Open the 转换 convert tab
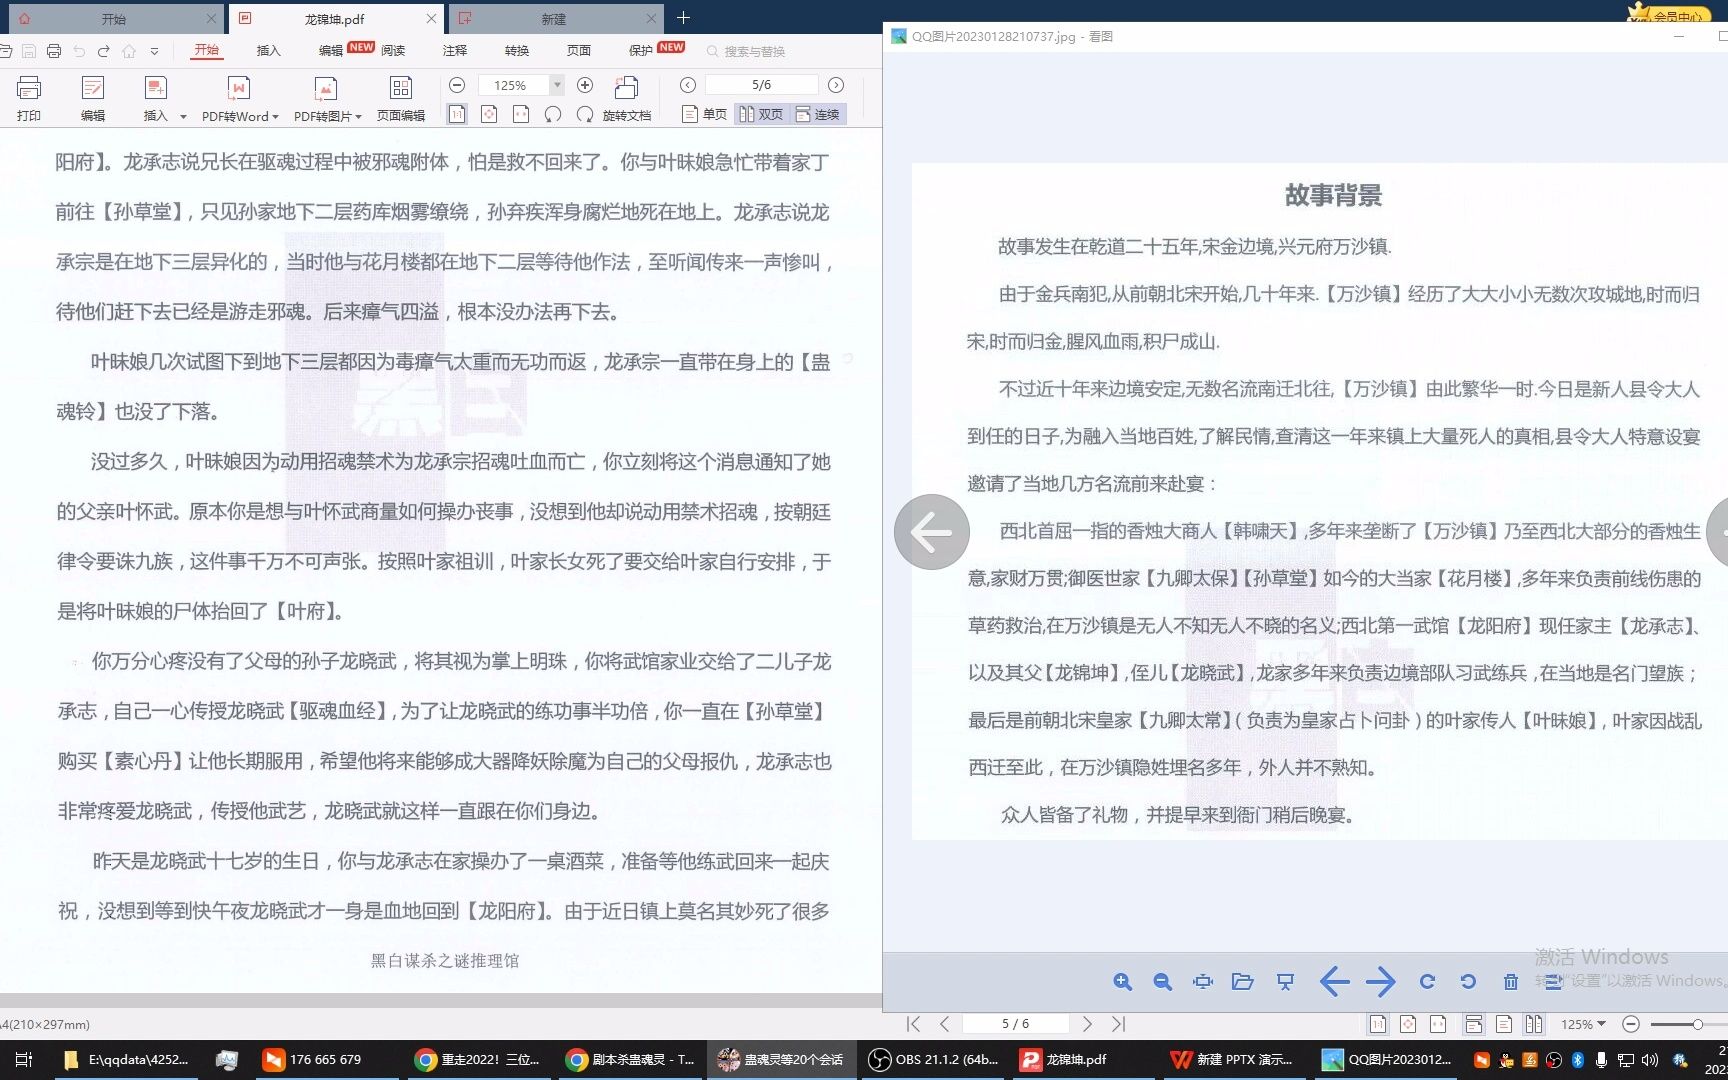This screenshot has width=1728, height=1080. coord(517,50)
